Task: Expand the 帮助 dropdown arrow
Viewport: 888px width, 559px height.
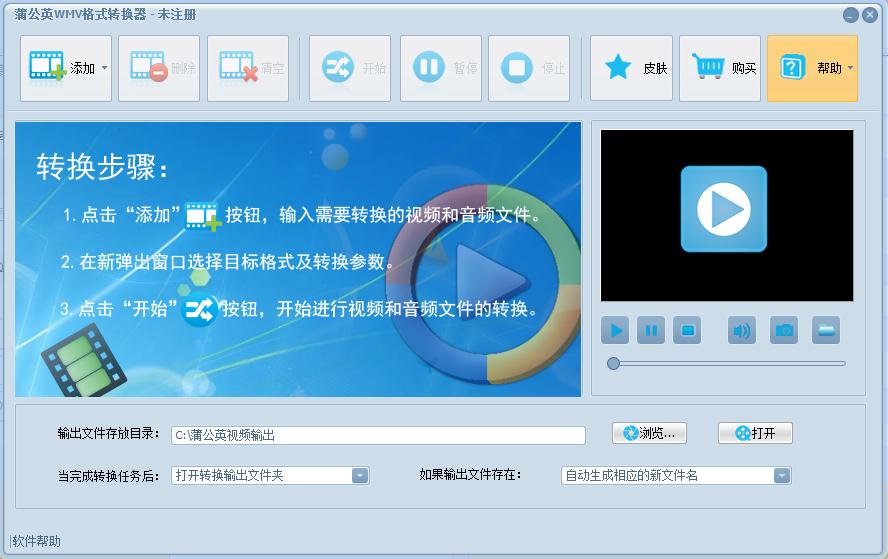Action: (x=850, y=68)
